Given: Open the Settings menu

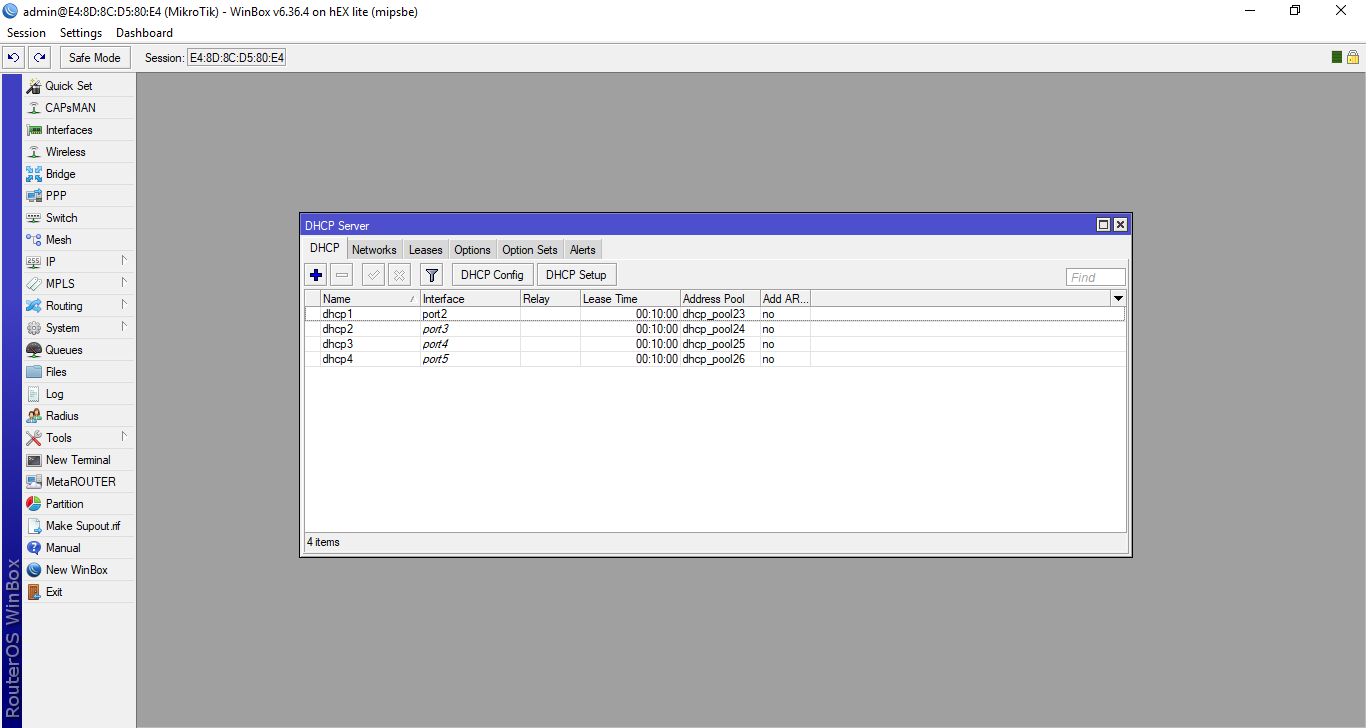Looking at the screenshot, I should tap(81, 33).
